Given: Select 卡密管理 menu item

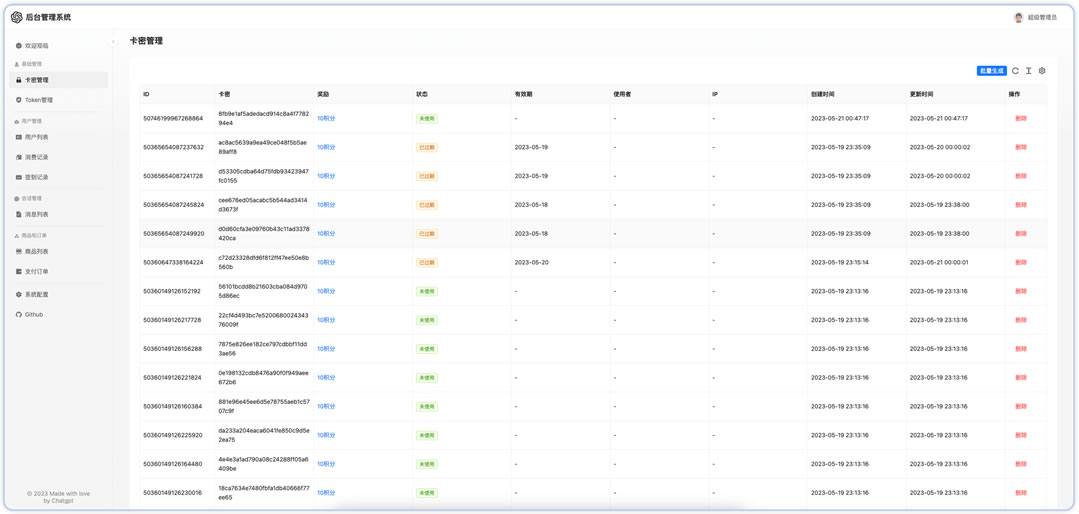Looking at the screenshot, I should 36,80.
